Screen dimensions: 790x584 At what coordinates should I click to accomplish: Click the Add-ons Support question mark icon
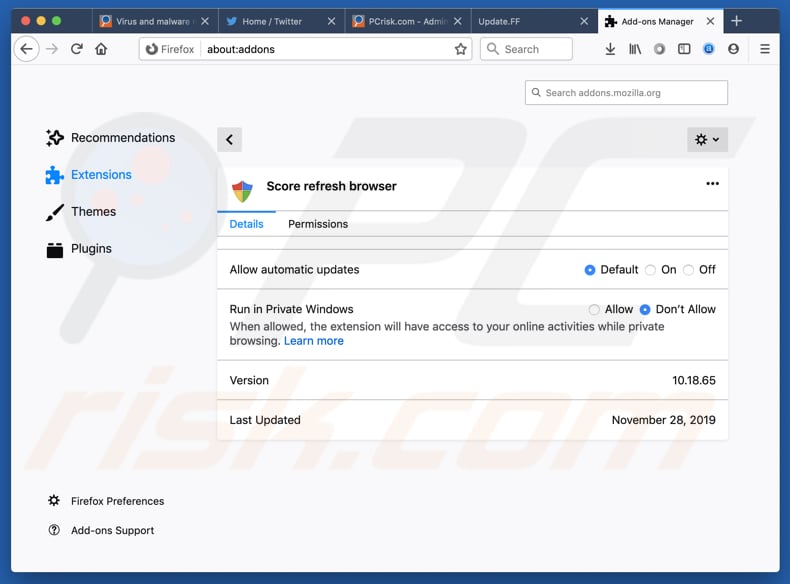54,530
